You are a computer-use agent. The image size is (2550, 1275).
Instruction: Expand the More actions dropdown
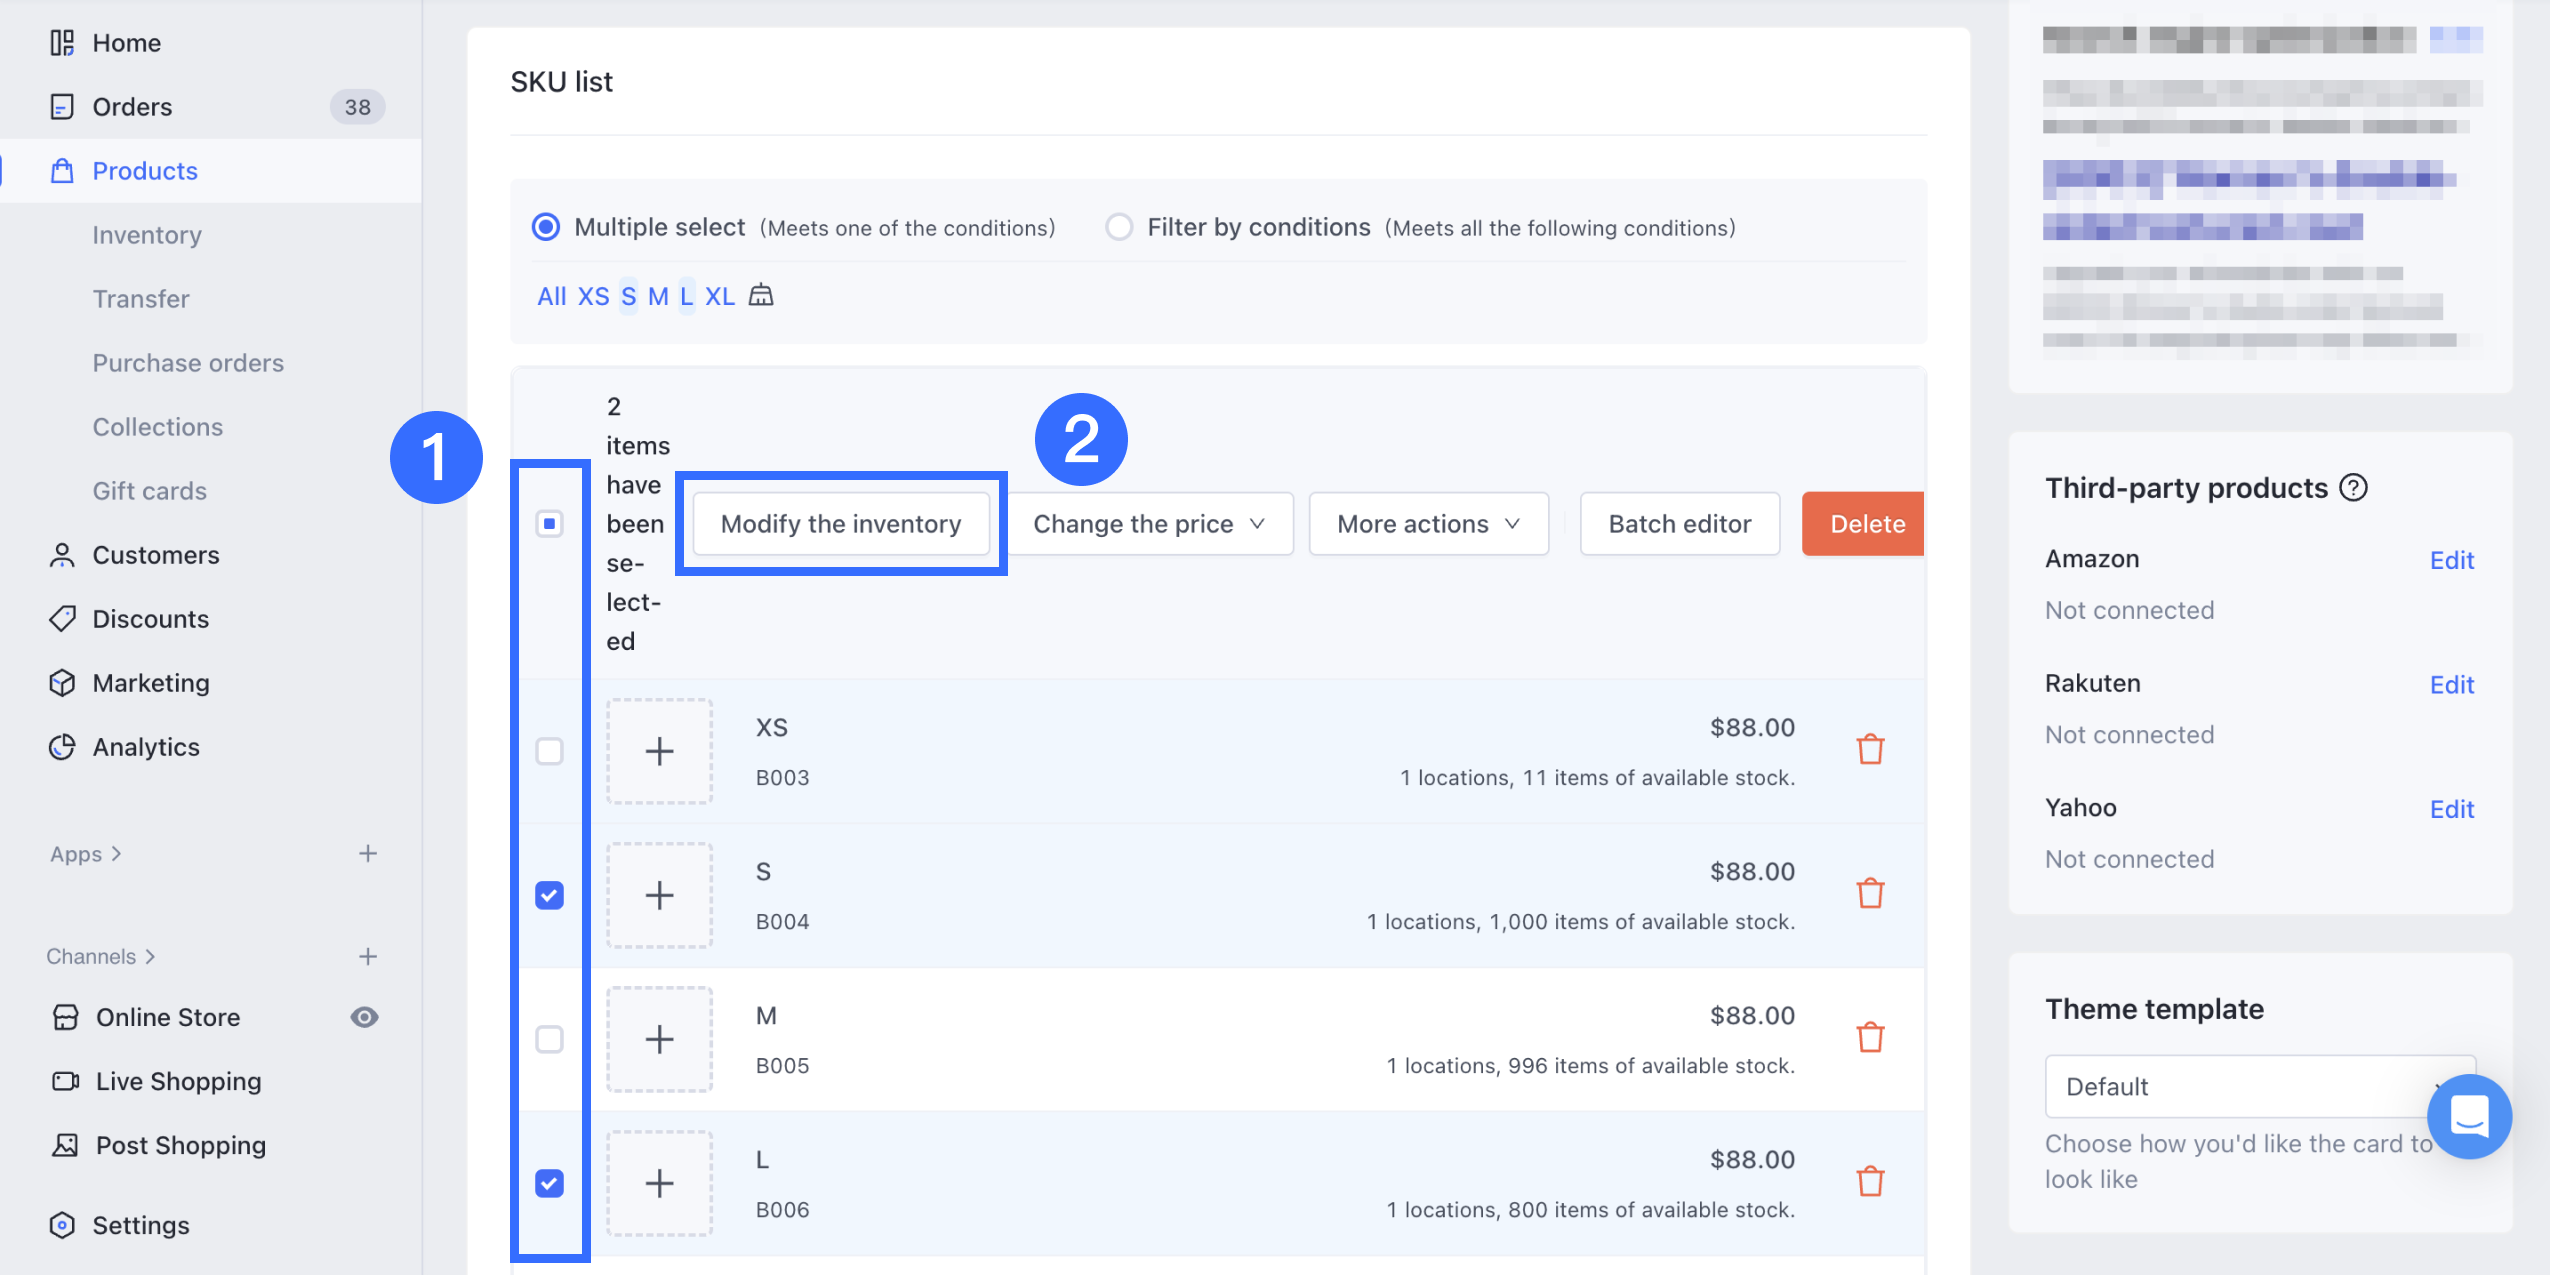tap(1428, 524)
